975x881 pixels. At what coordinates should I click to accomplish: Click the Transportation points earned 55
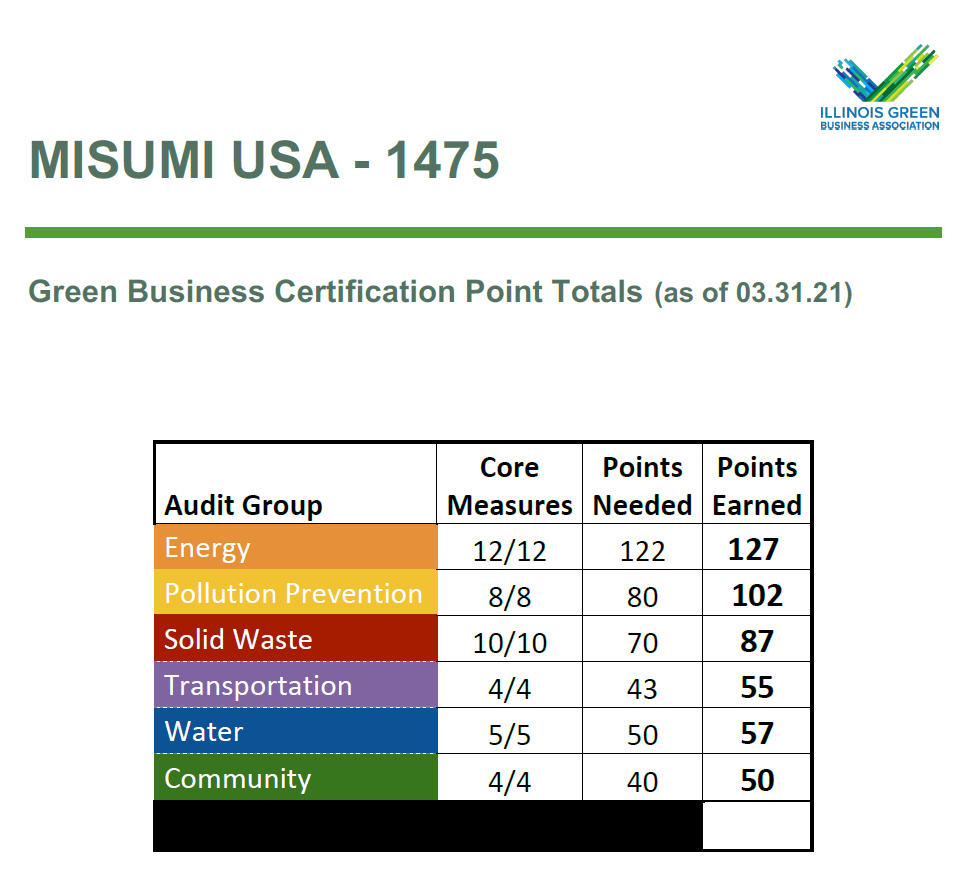(x=757, y=687)
